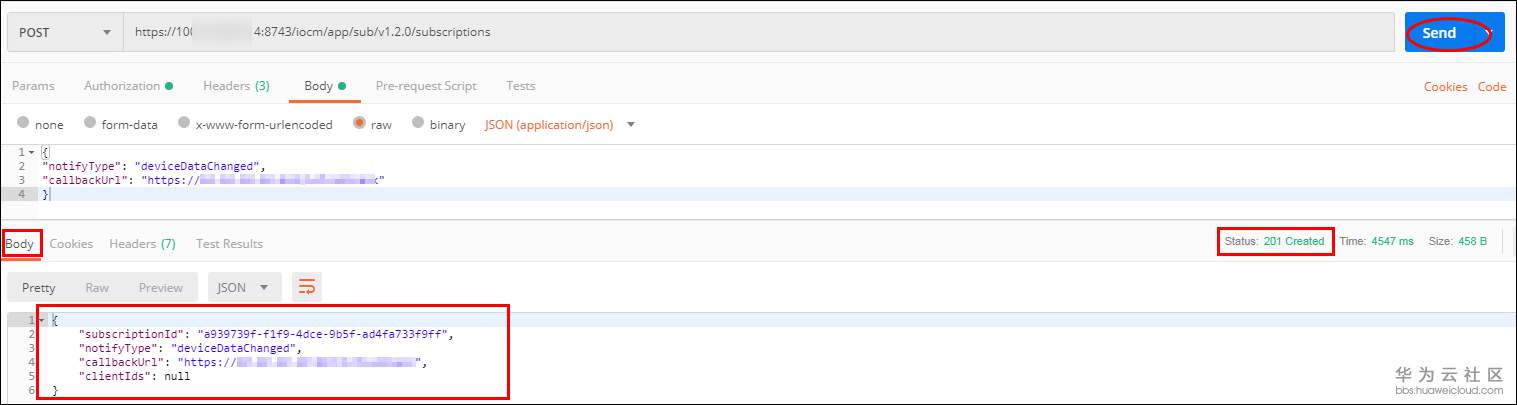Show the Test Results response tab
The height and width of the screenshot is (405, 1517).
229,243
